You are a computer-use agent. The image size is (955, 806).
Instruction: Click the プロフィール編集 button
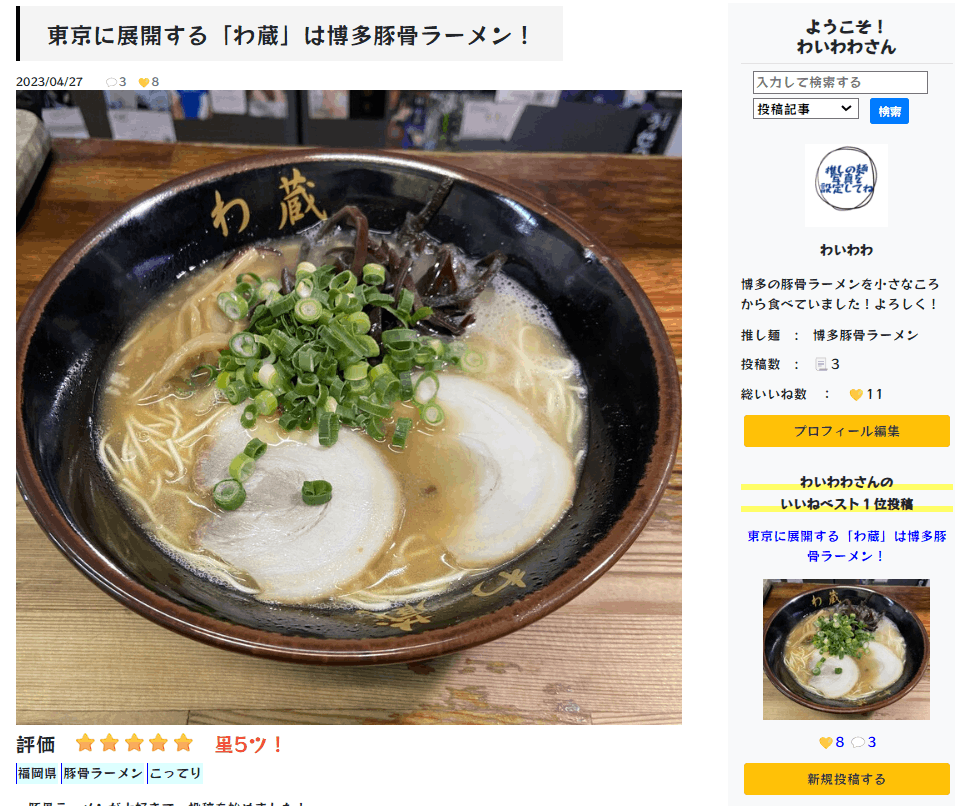click(x=846, y=431)
